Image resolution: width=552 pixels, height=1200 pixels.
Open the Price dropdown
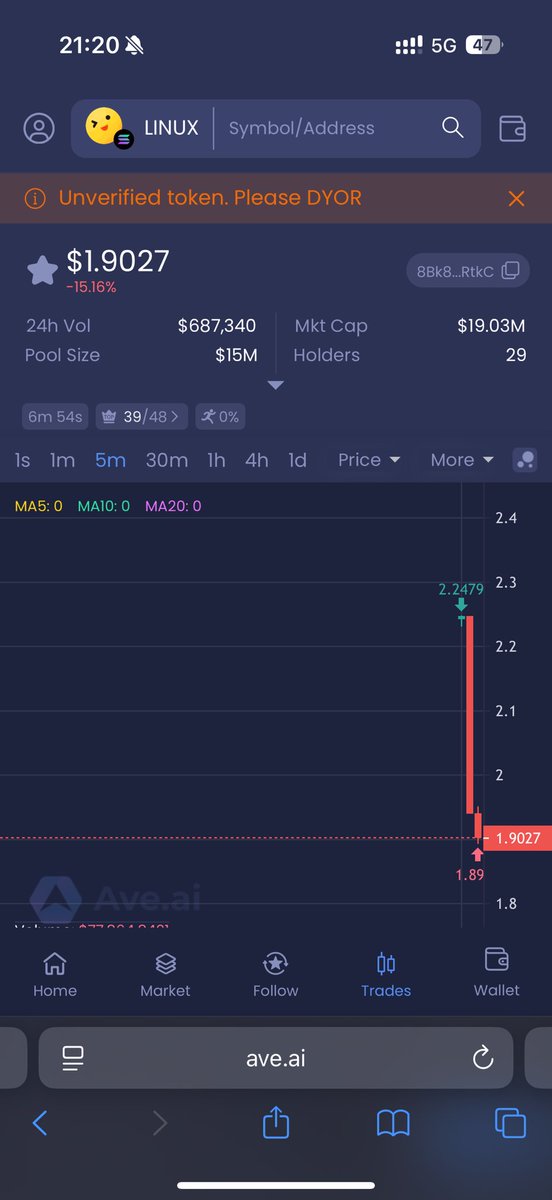click(369, 460)
